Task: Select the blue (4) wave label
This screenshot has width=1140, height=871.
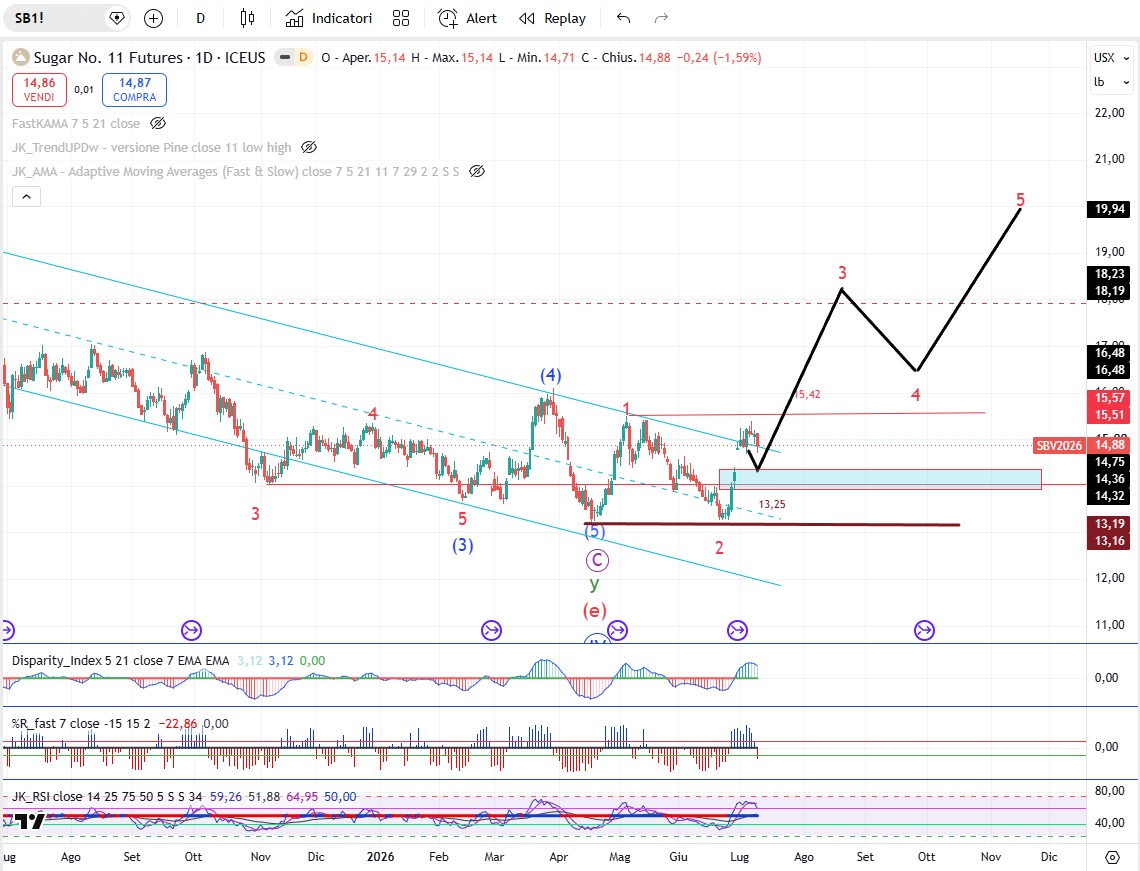Action: (550, 375)
